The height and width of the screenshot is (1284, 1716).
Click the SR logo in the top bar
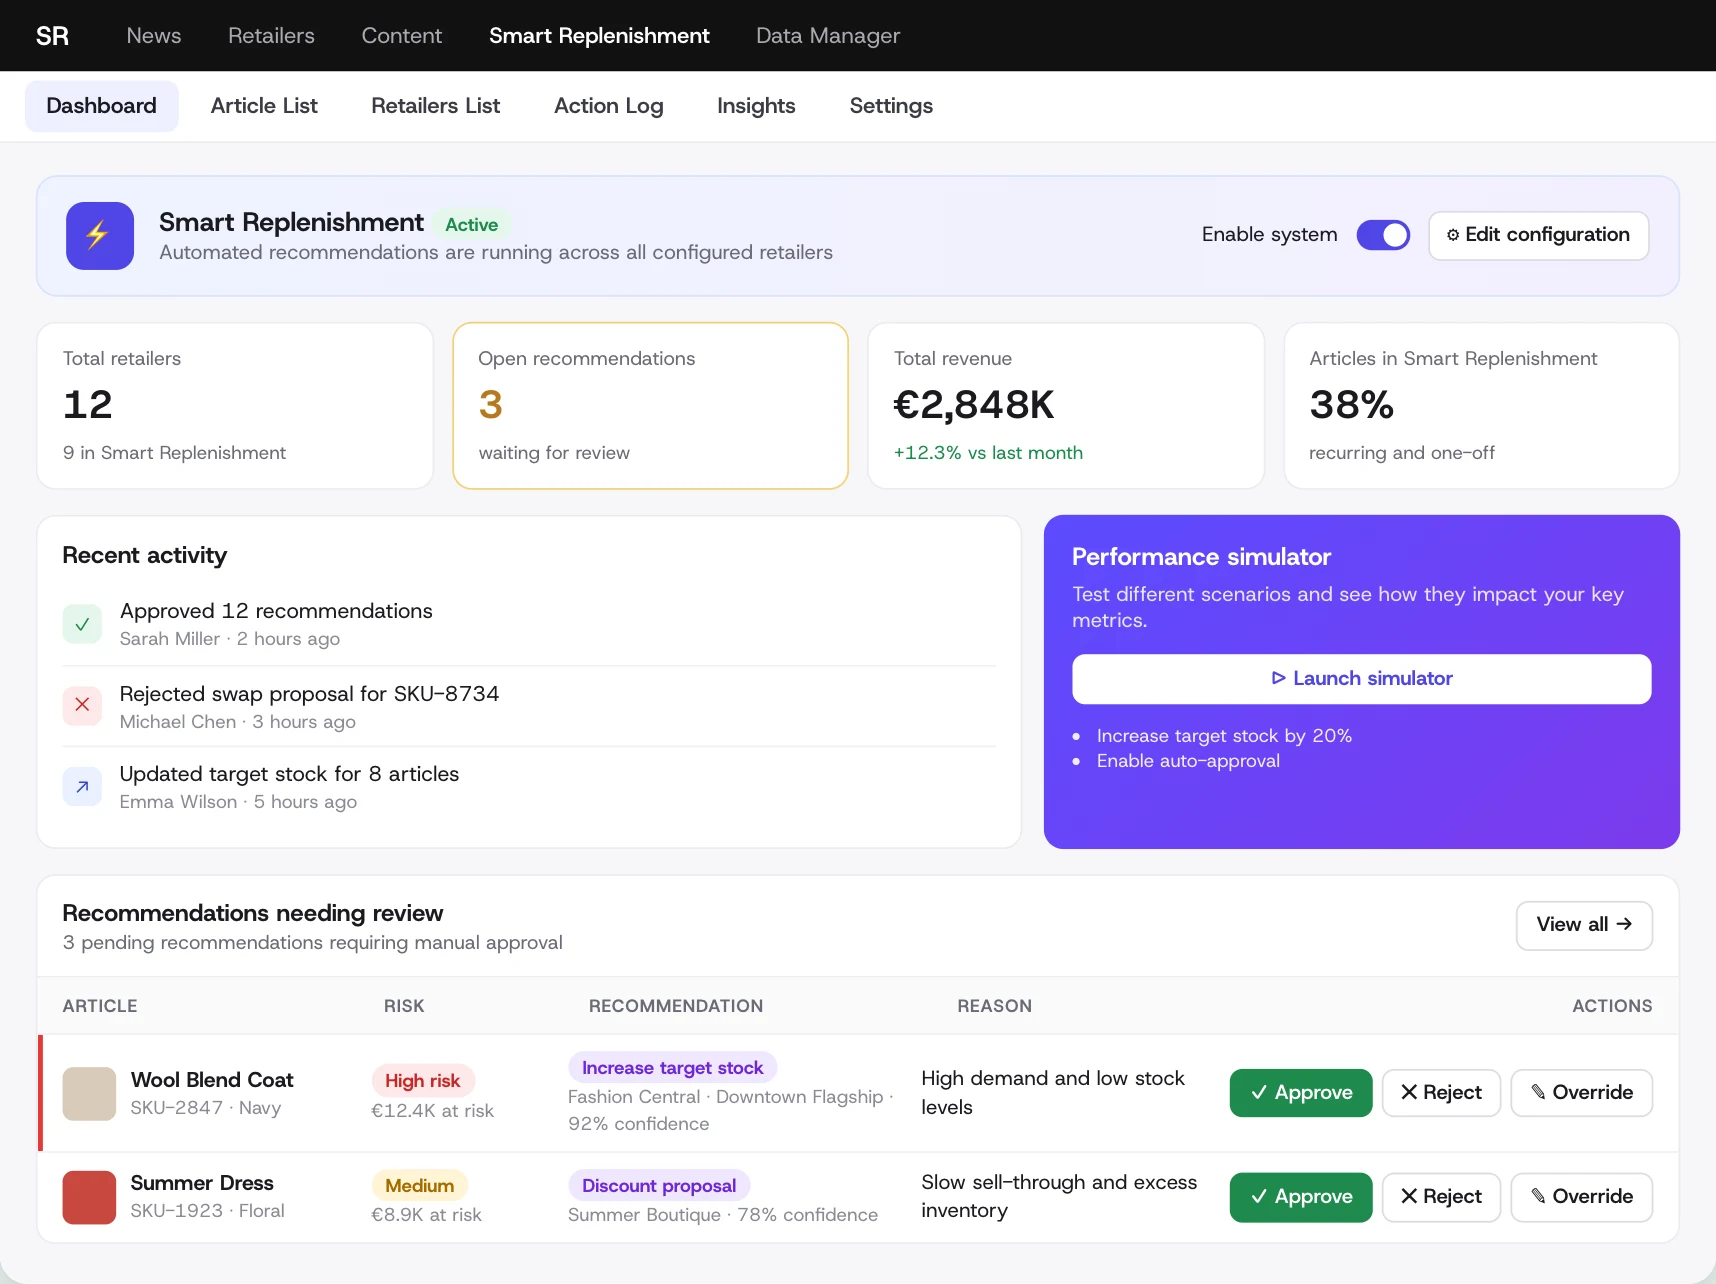[x=52, y=36]
